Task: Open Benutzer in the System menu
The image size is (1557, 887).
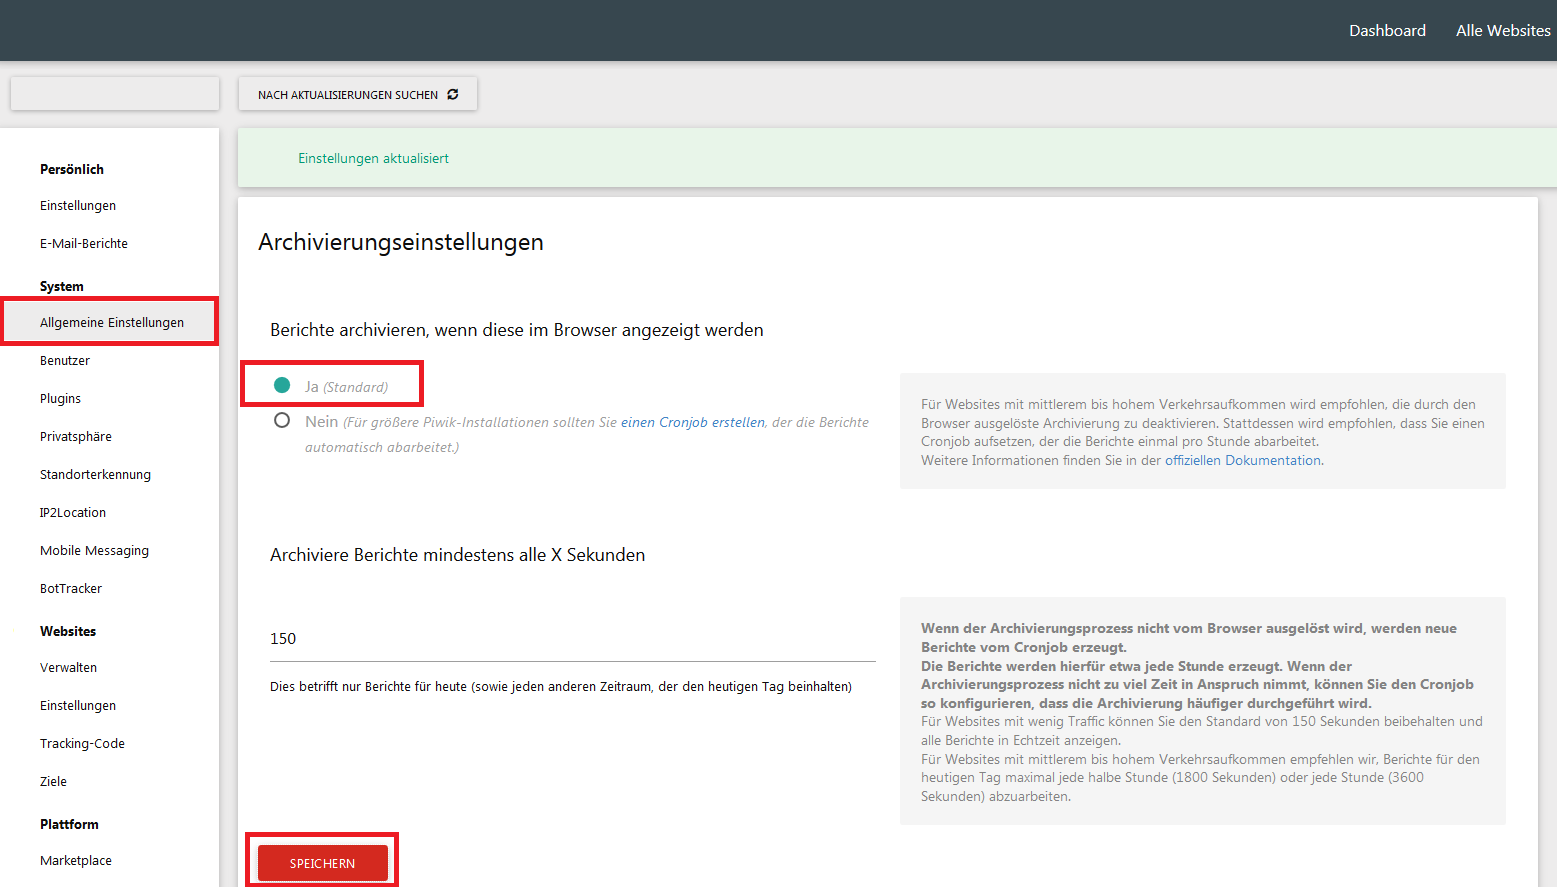Action: click(x=65, y=360)
